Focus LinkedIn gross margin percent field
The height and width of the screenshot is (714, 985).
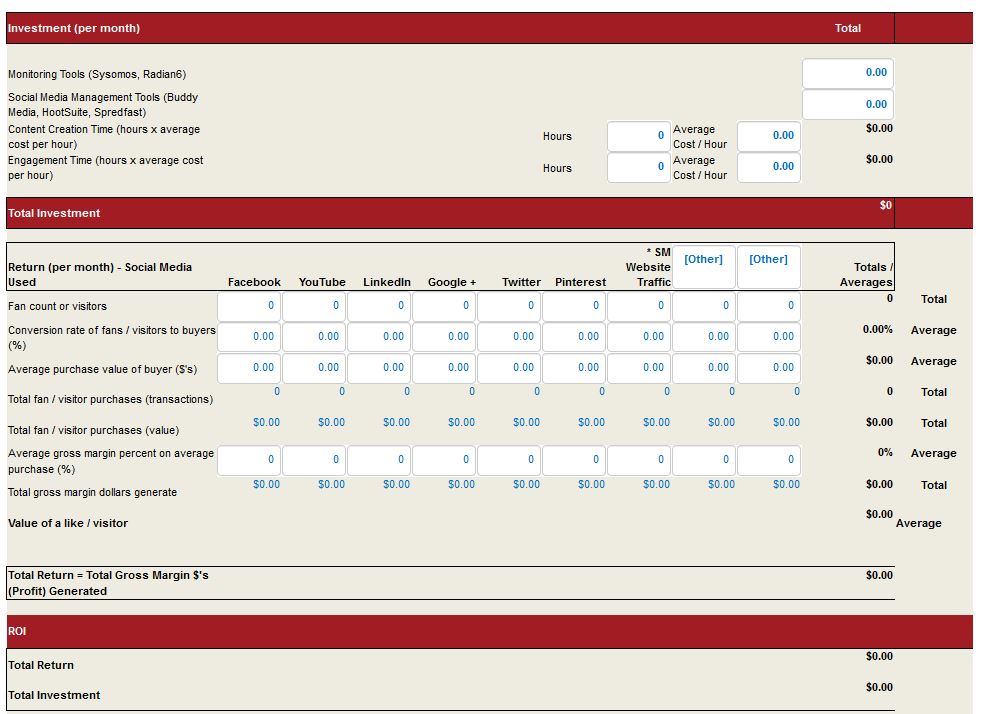(379, 460)
